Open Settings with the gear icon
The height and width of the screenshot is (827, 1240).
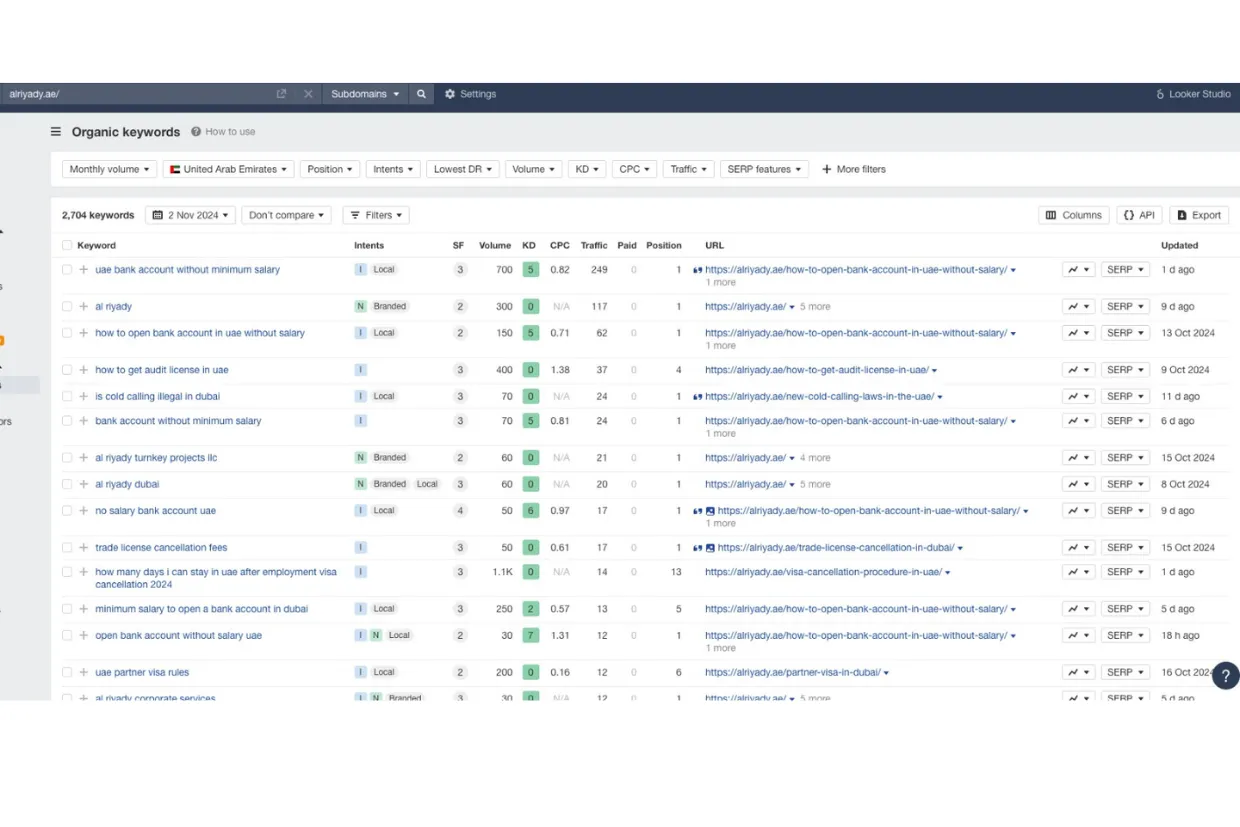click(470, 94)
